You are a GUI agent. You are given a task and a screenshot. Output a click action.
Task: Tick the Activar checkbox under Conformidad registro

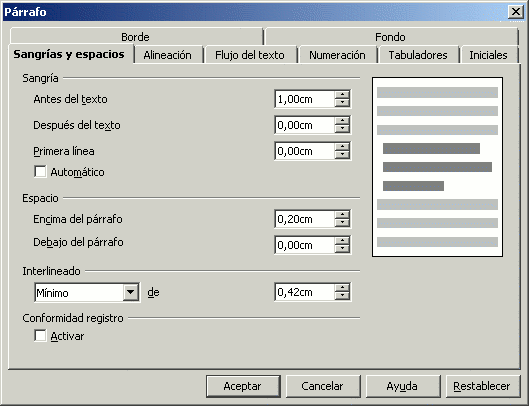point(40,336)
